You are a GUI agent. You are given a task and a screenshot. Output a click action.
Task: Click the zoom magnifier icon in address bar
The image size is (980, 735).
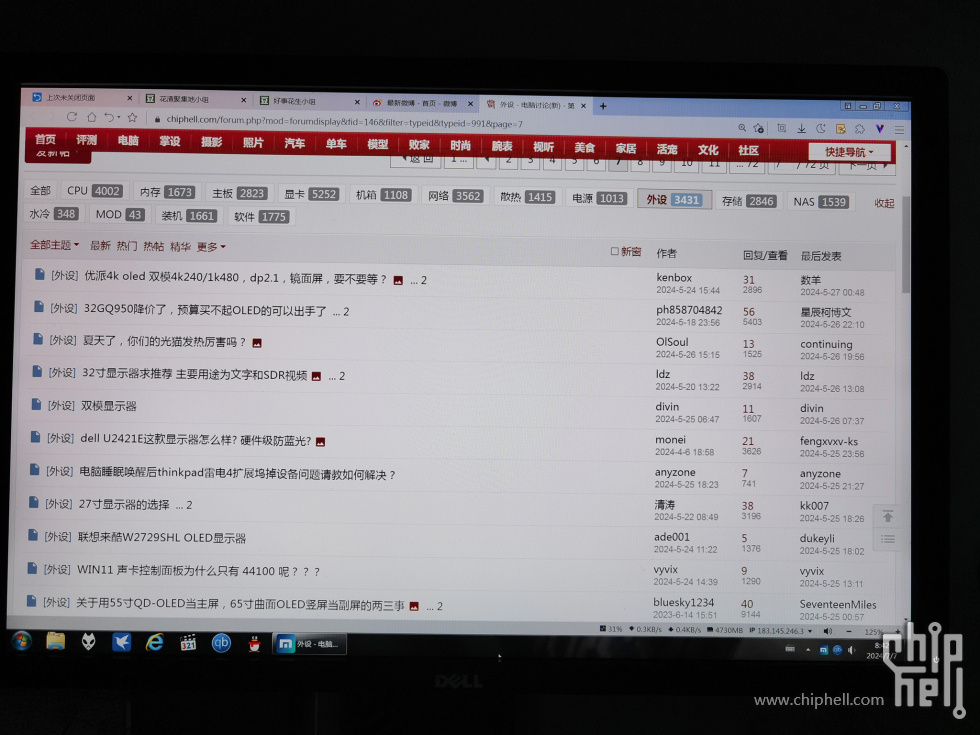click(742, 128)
